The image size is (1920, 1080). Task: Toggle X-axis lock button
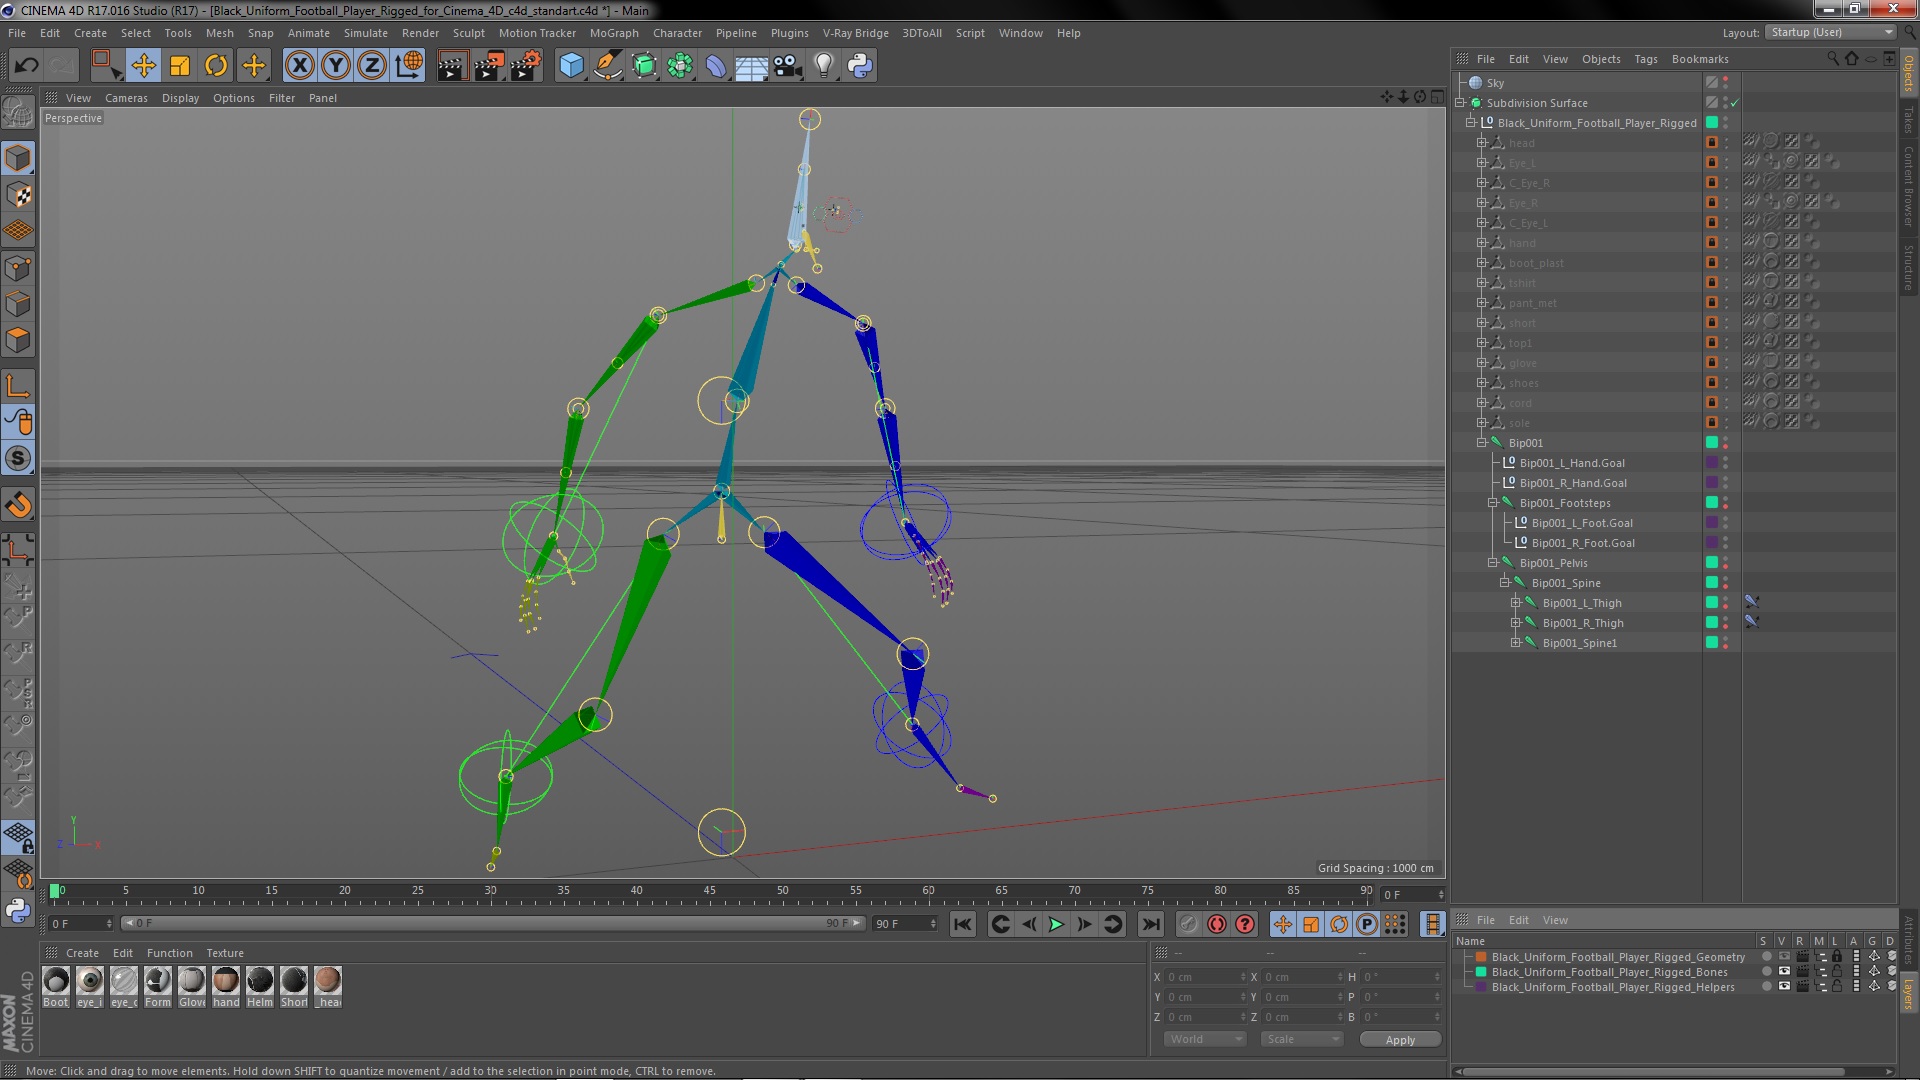pyautogui.click(x=299, y=66)
